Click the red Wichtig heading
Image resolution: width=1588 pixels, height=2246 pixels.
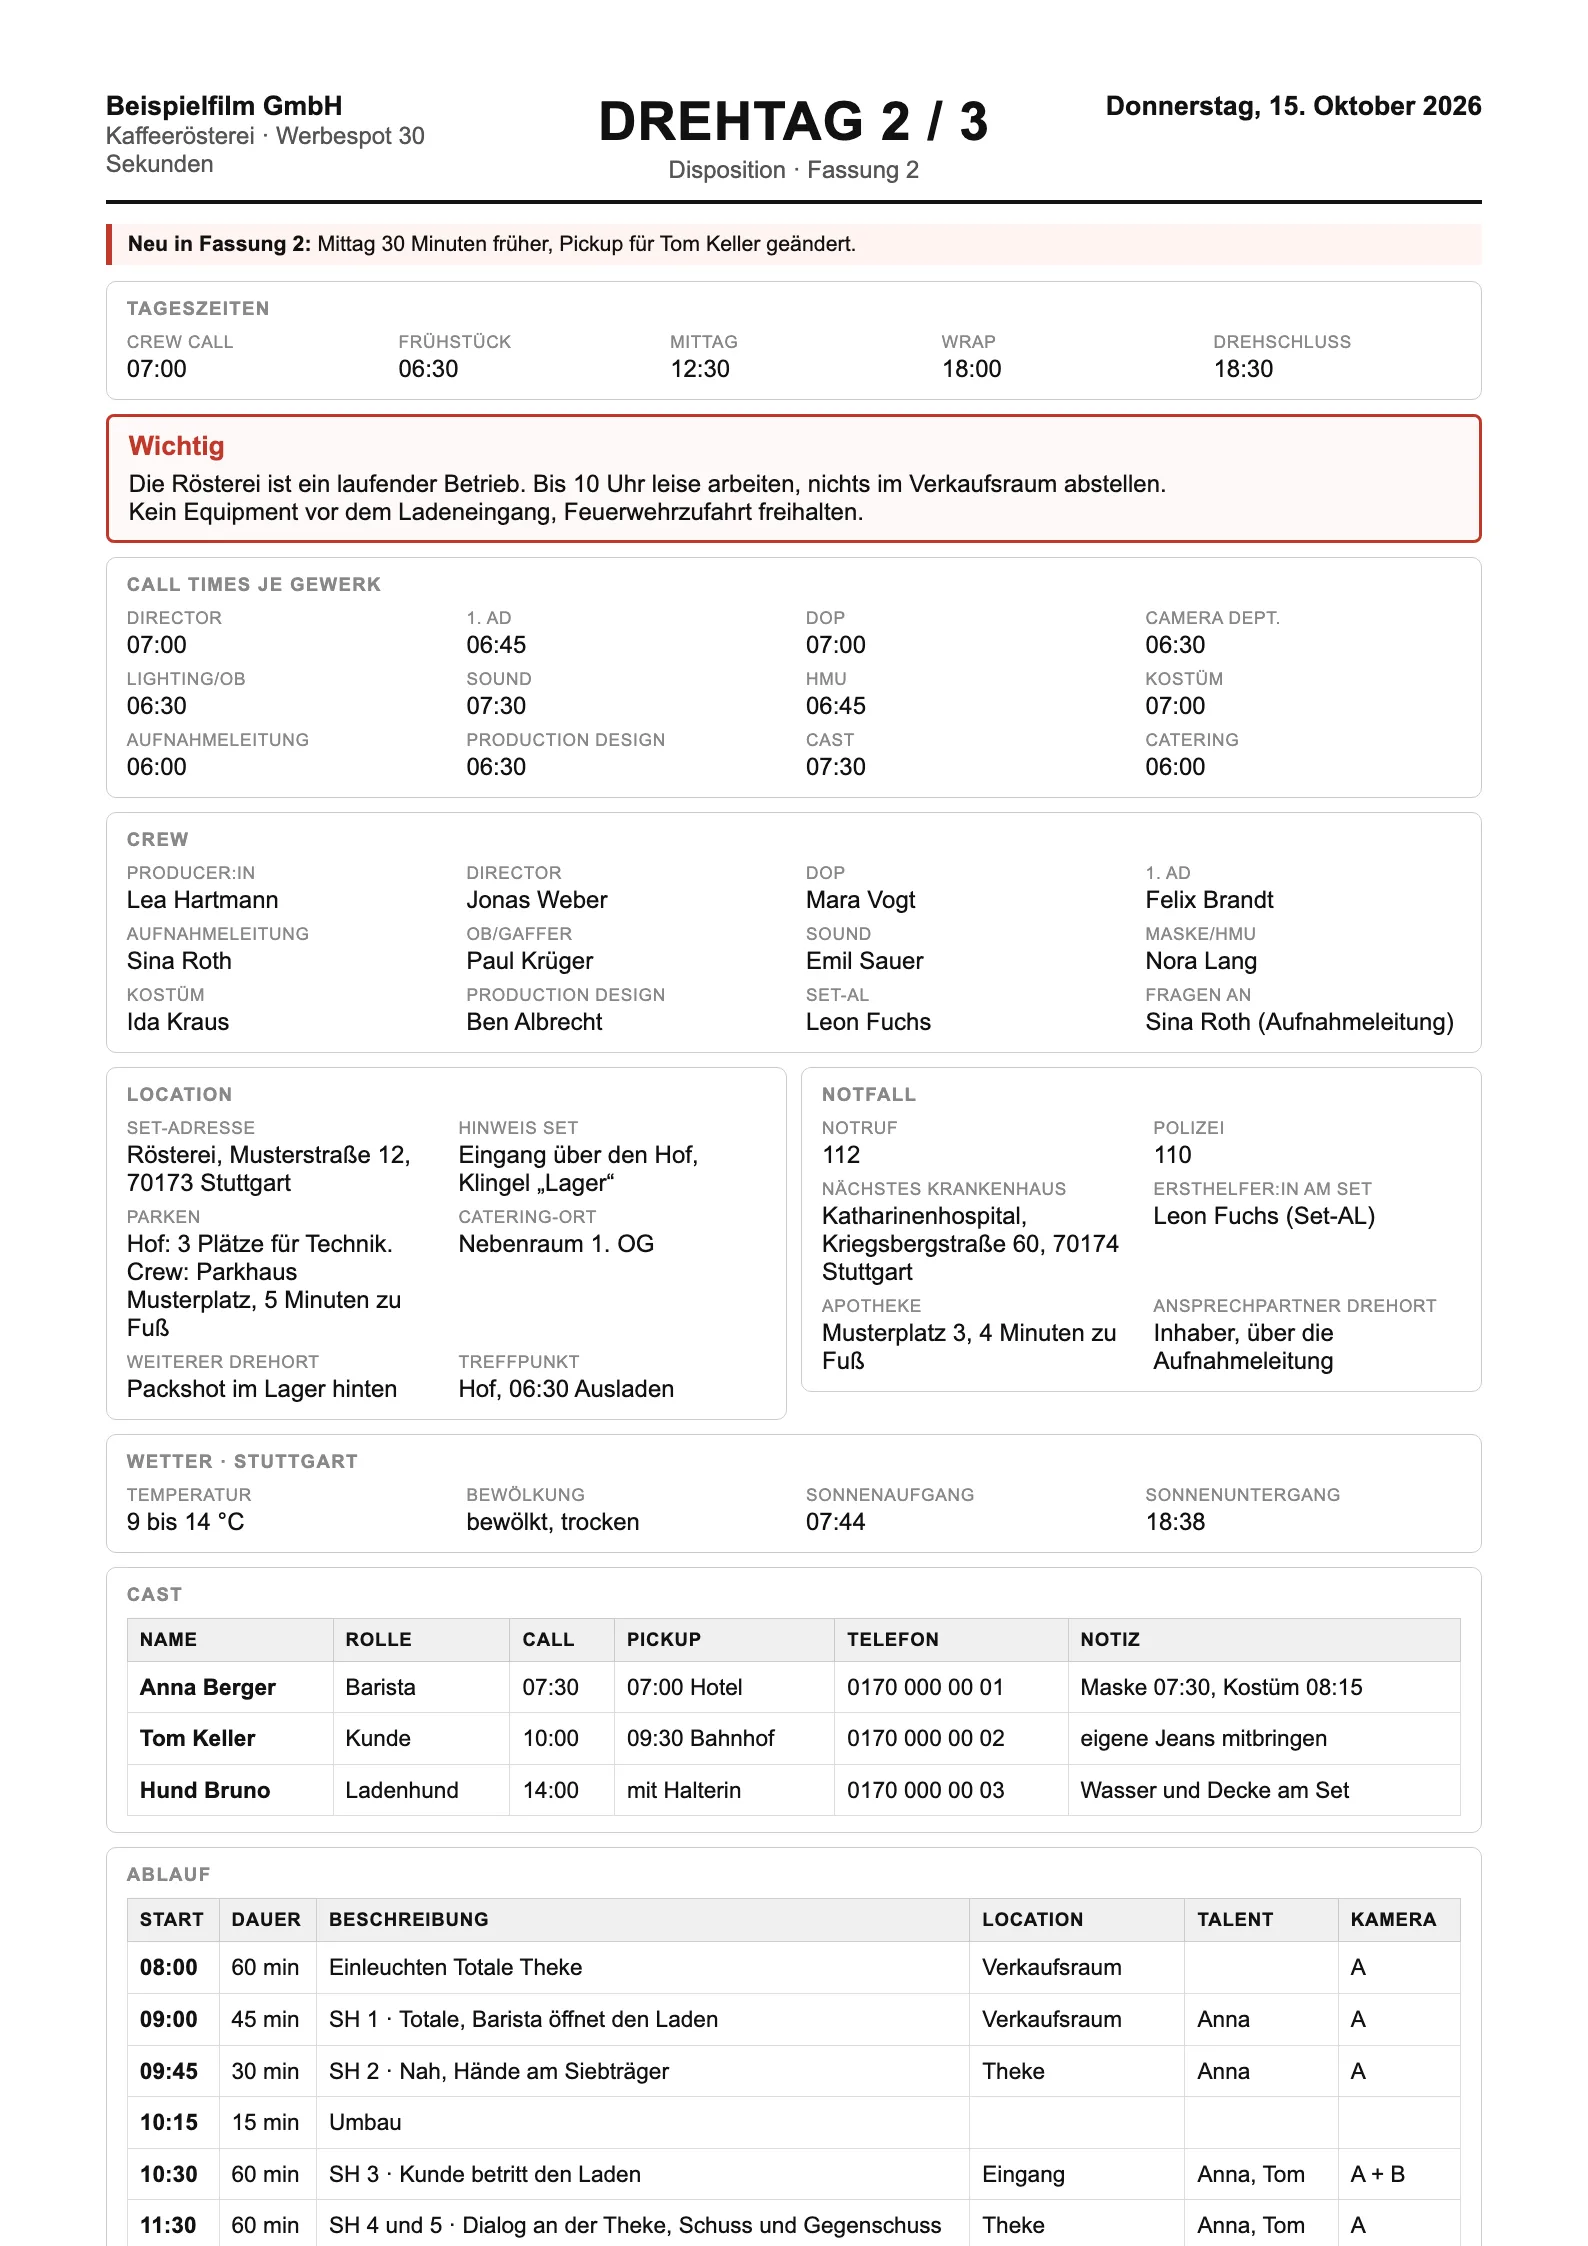click(x=176, y=446)
